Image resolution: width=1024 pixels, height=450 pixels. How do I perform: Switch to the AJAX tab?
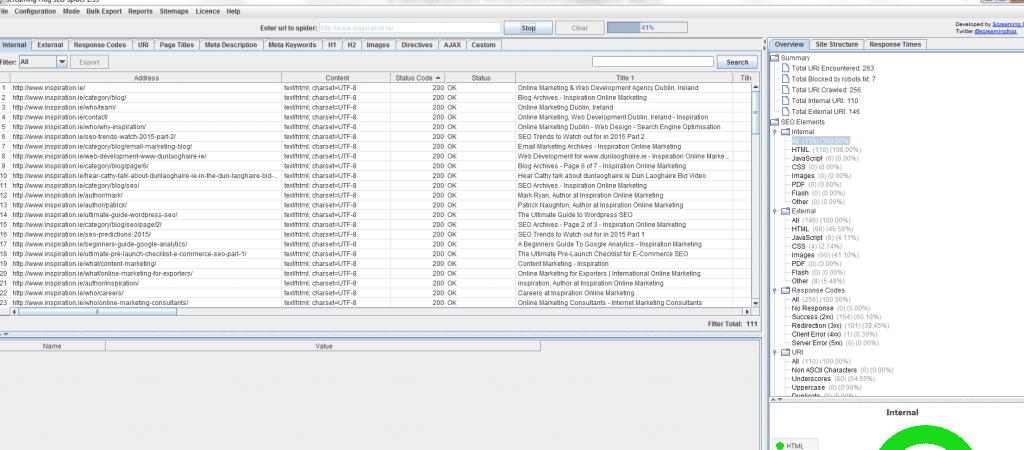[452, 45]
